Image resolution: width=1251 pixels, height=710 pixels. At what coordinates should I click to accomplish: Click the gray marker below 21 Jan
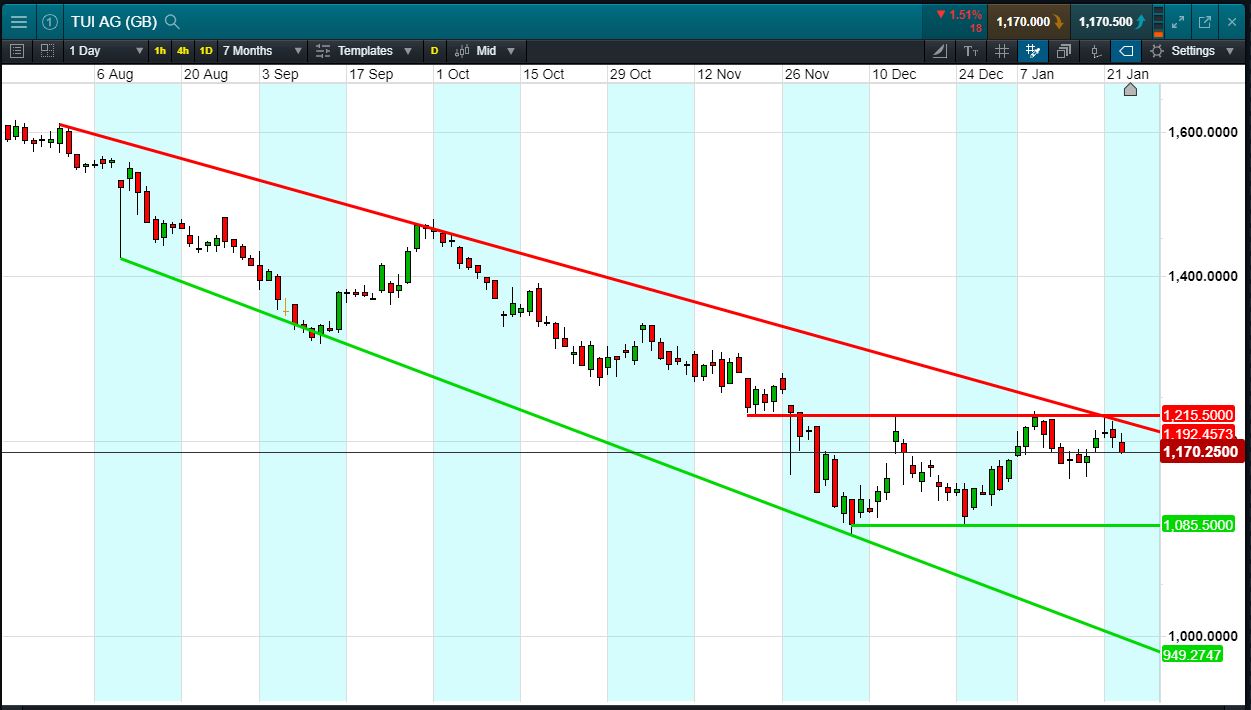(1130, 90)
